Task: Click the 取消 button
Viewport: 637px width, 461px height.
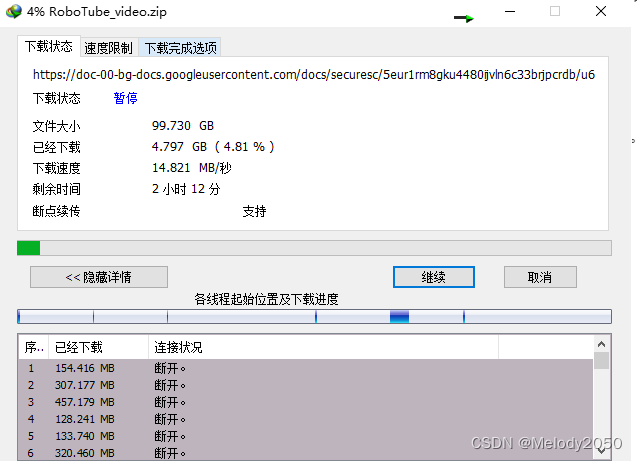Action: coord(540,277)
